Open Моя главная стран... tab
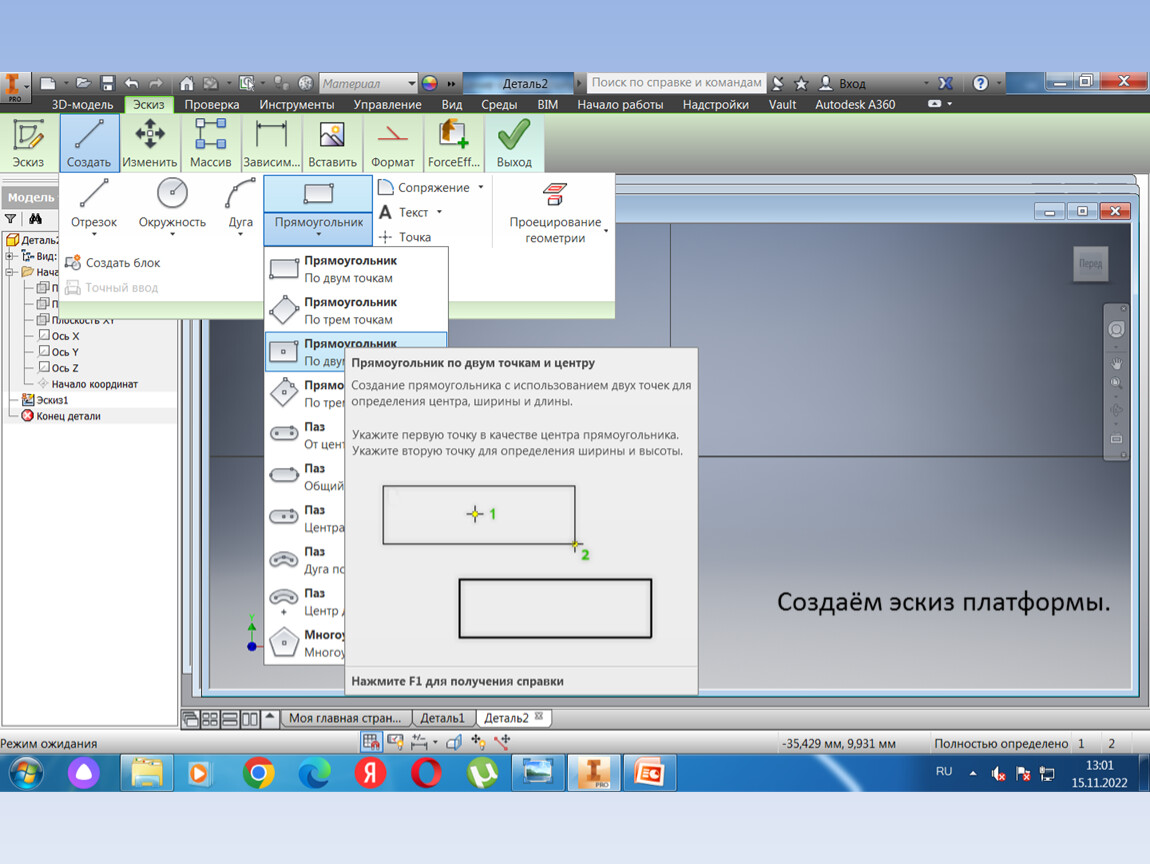The height and width of the screenshot is (864, 1150). click(345, 718)
